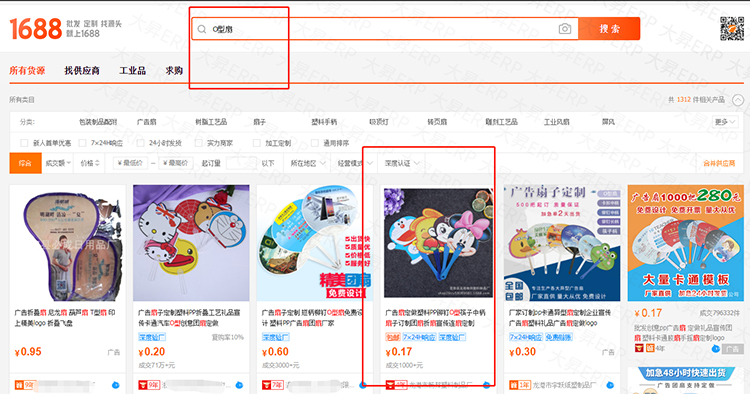This screenshot has width=750, height=408.
Task: Filter by 屏风 category
Action: [x=608, y=122]
